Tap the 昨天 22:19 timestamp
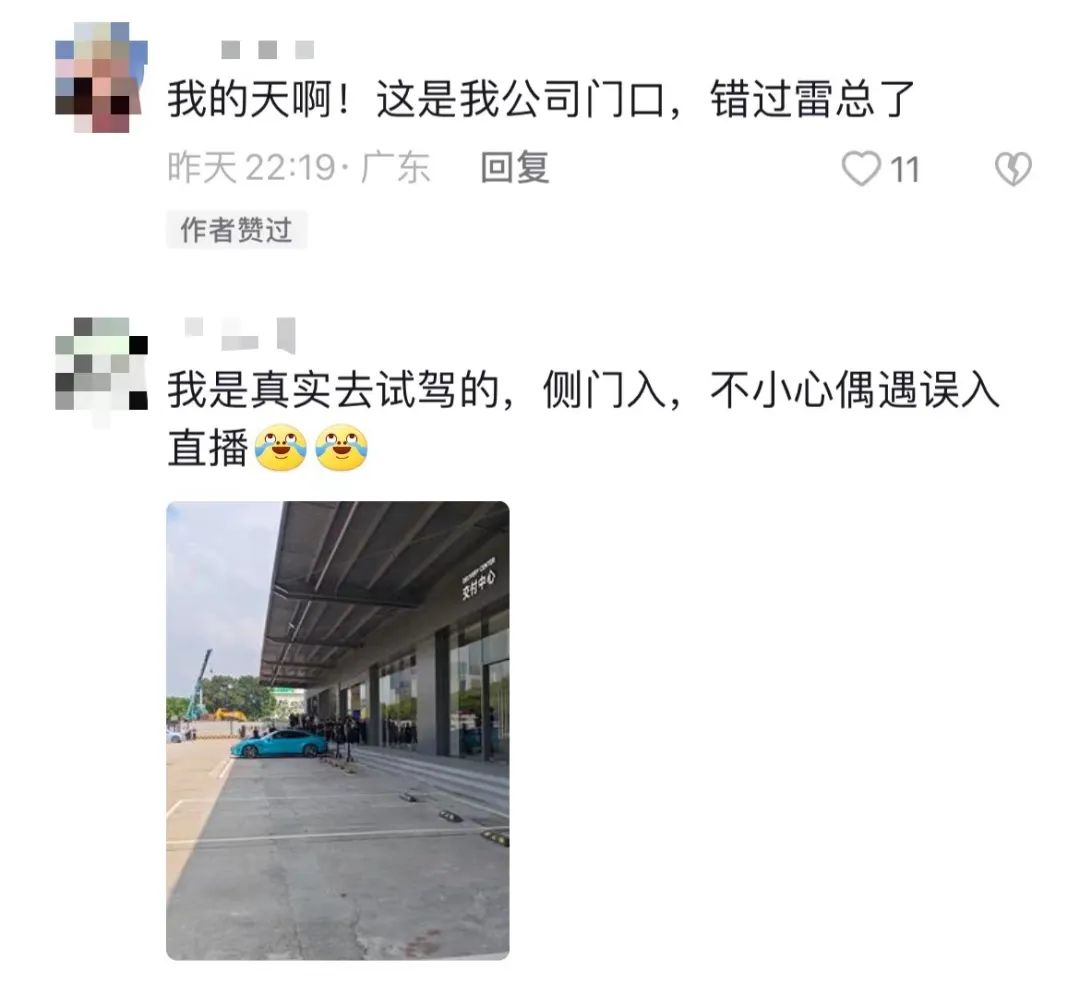1080x983 pixels. tap(251, 168)
